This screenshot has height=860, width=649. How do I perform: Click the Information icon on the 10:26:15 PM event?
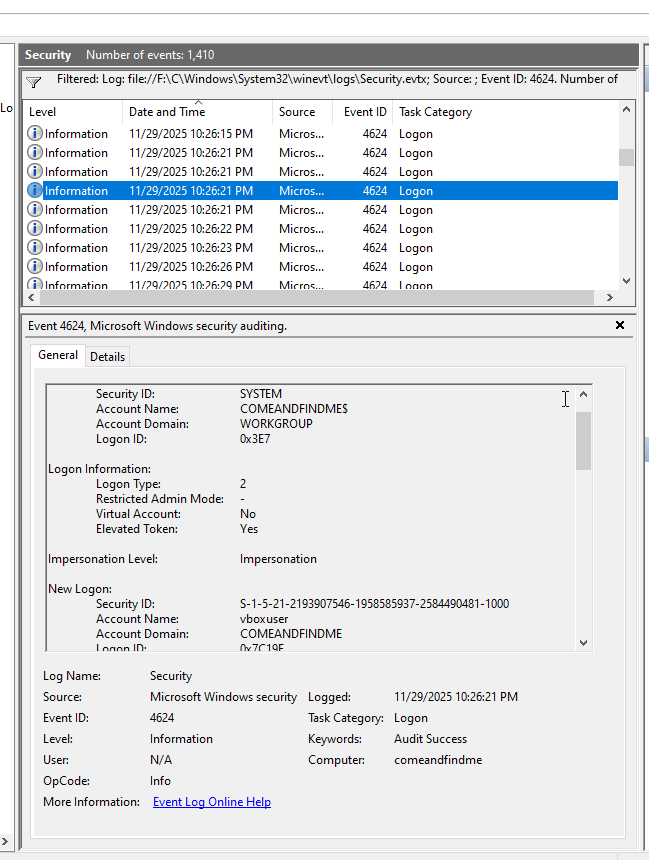click(x=35, y=134)
